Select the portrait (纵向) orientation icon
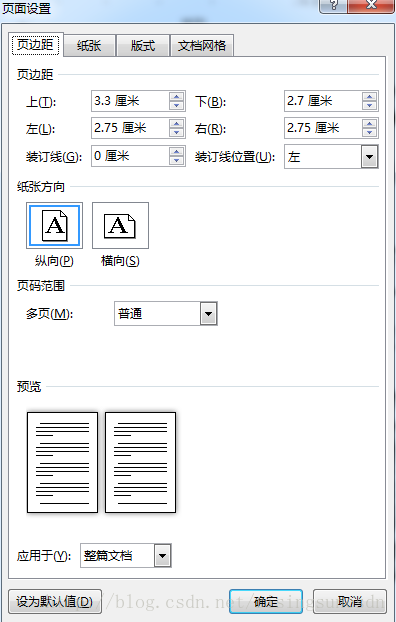 pos(54,225)
